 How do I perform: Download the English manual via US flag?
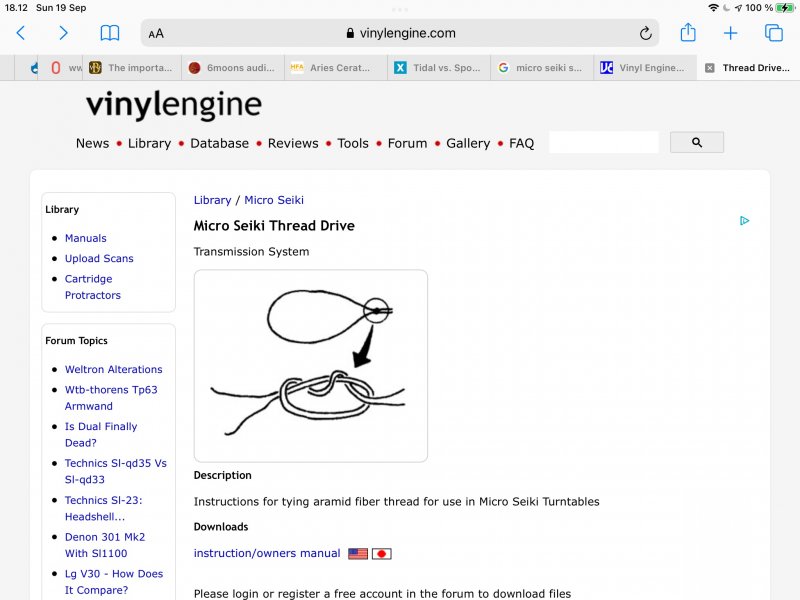point(358,554)
